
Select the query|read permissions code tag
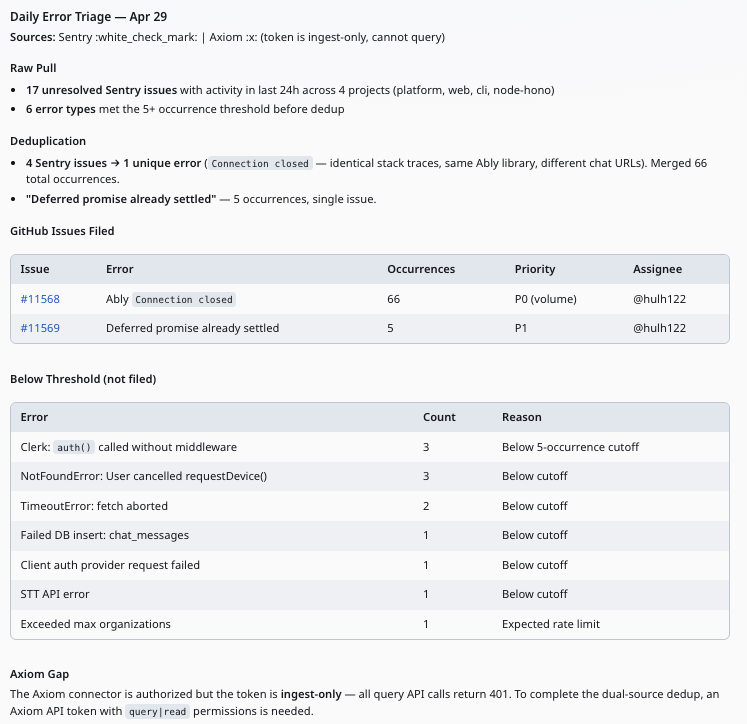[157, 712]
